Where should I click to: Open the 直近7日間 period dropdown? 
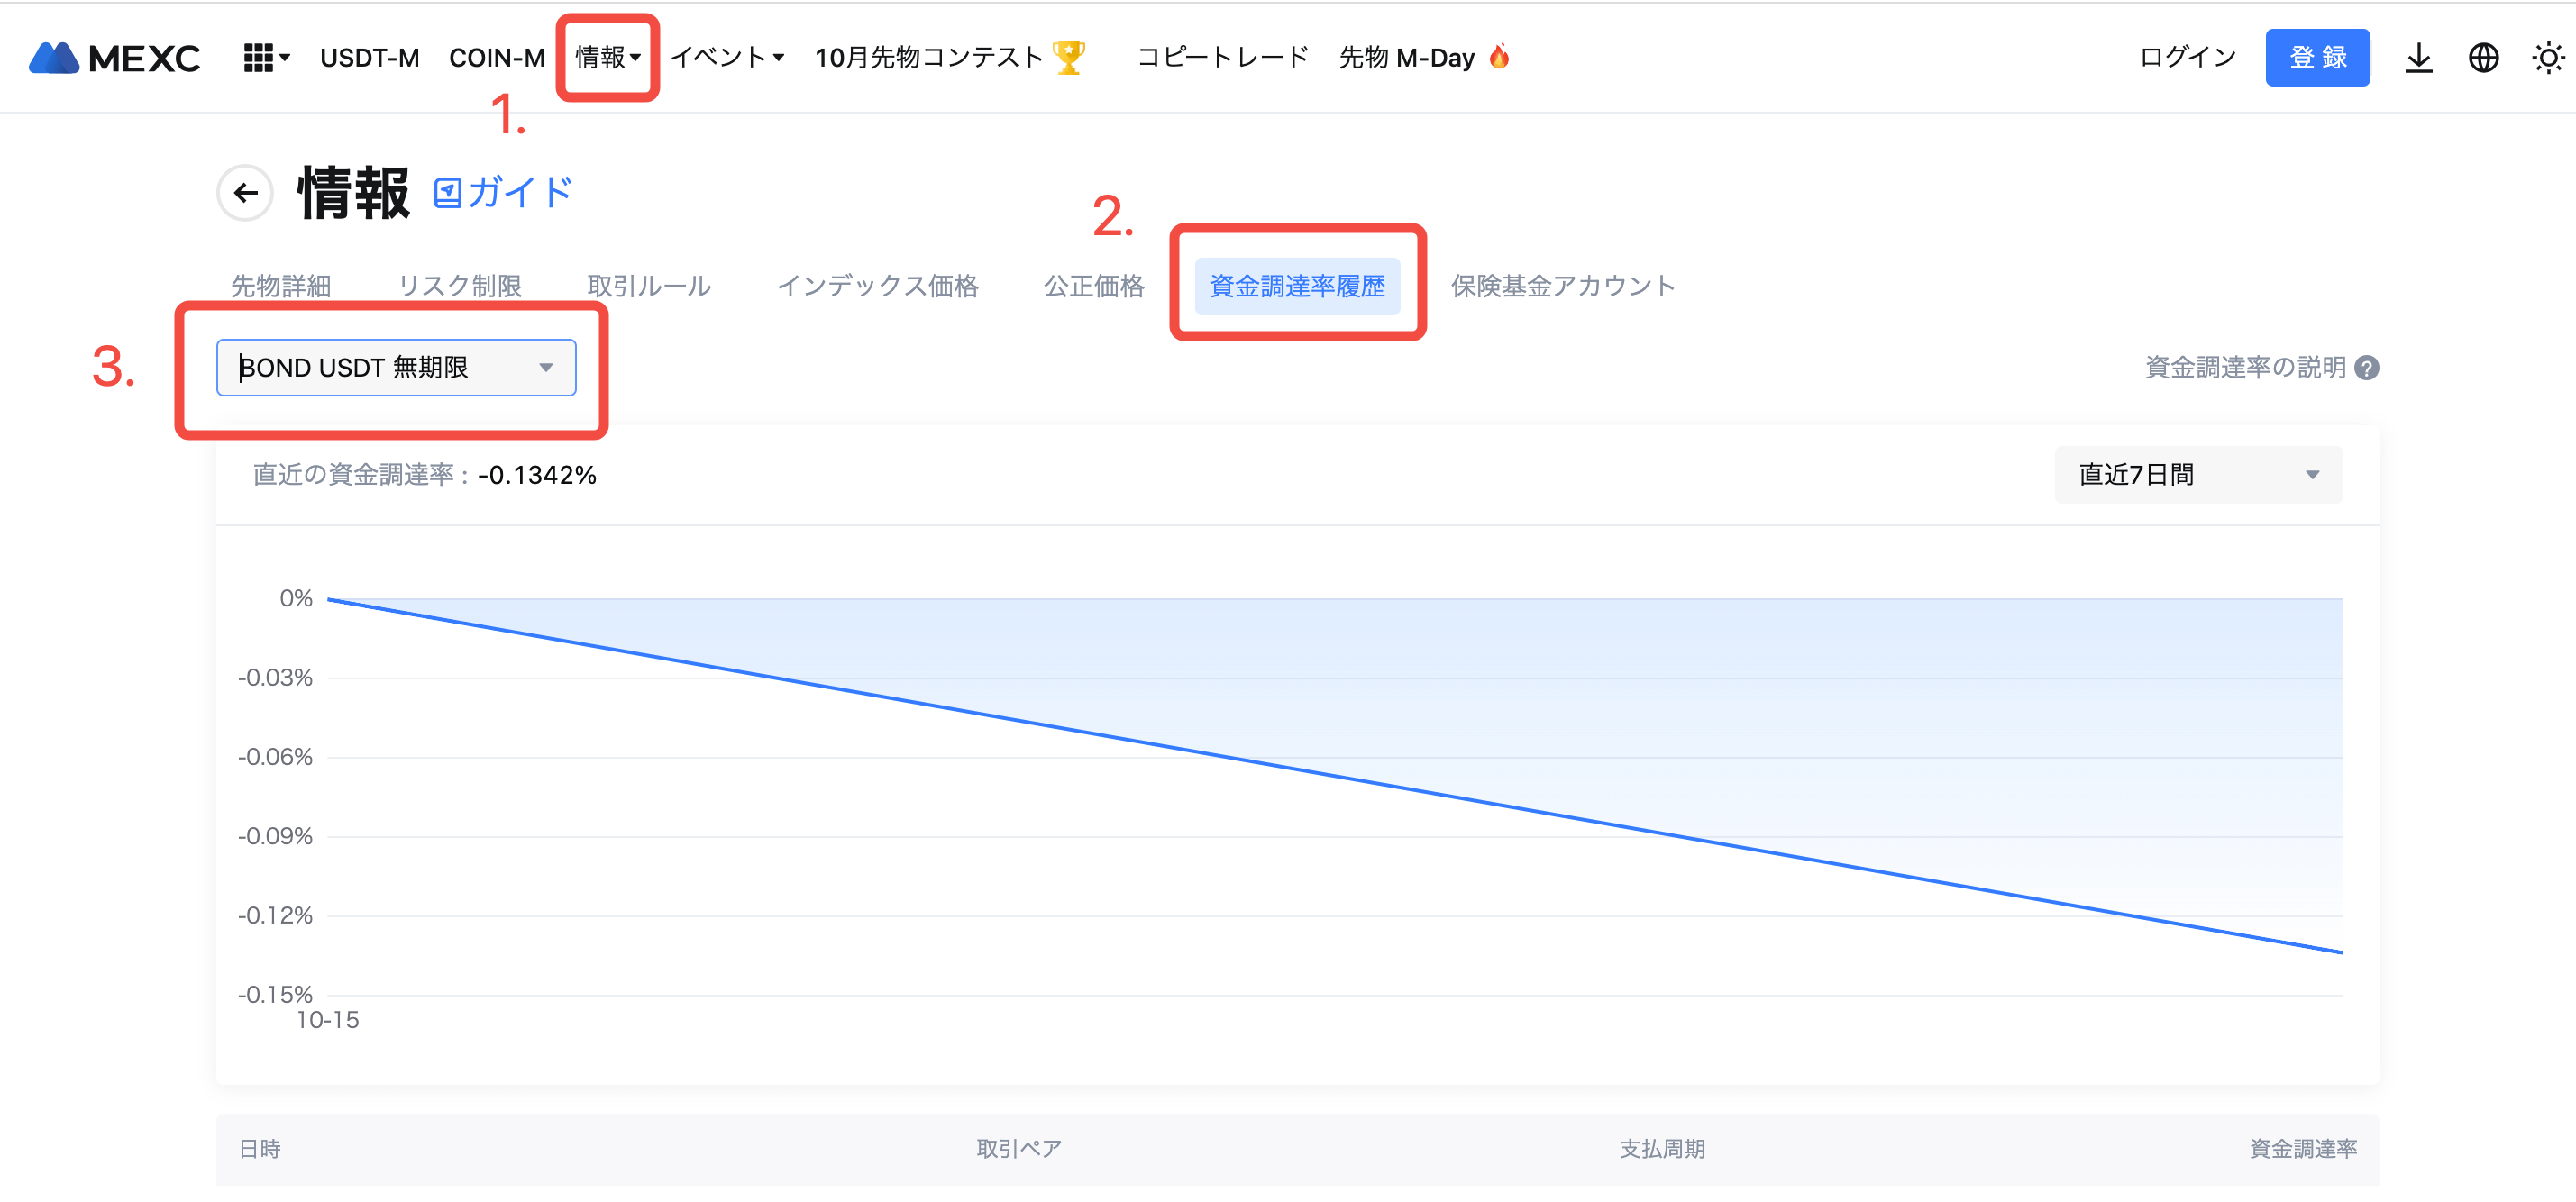click(2197, 475)
